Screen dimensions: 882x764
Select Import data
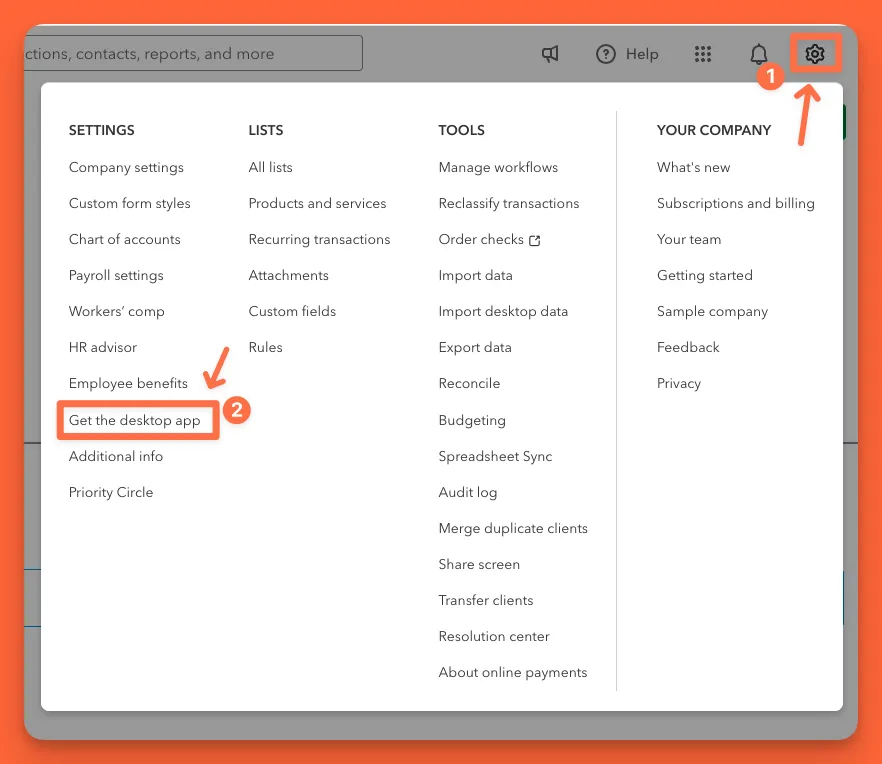(475, 276)
